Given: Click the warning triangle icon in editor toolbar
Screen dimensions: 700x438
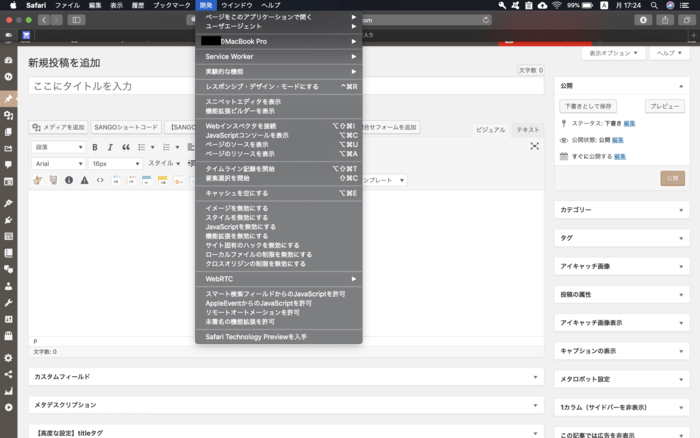Looking at the screenshot, I should point(84,180).
